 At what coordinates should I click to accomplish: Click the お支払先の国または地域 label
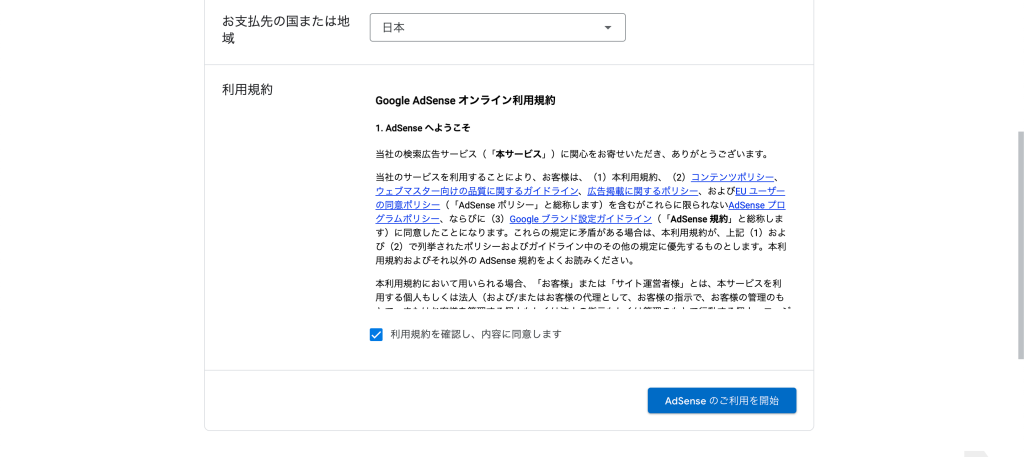coord(286,29)
